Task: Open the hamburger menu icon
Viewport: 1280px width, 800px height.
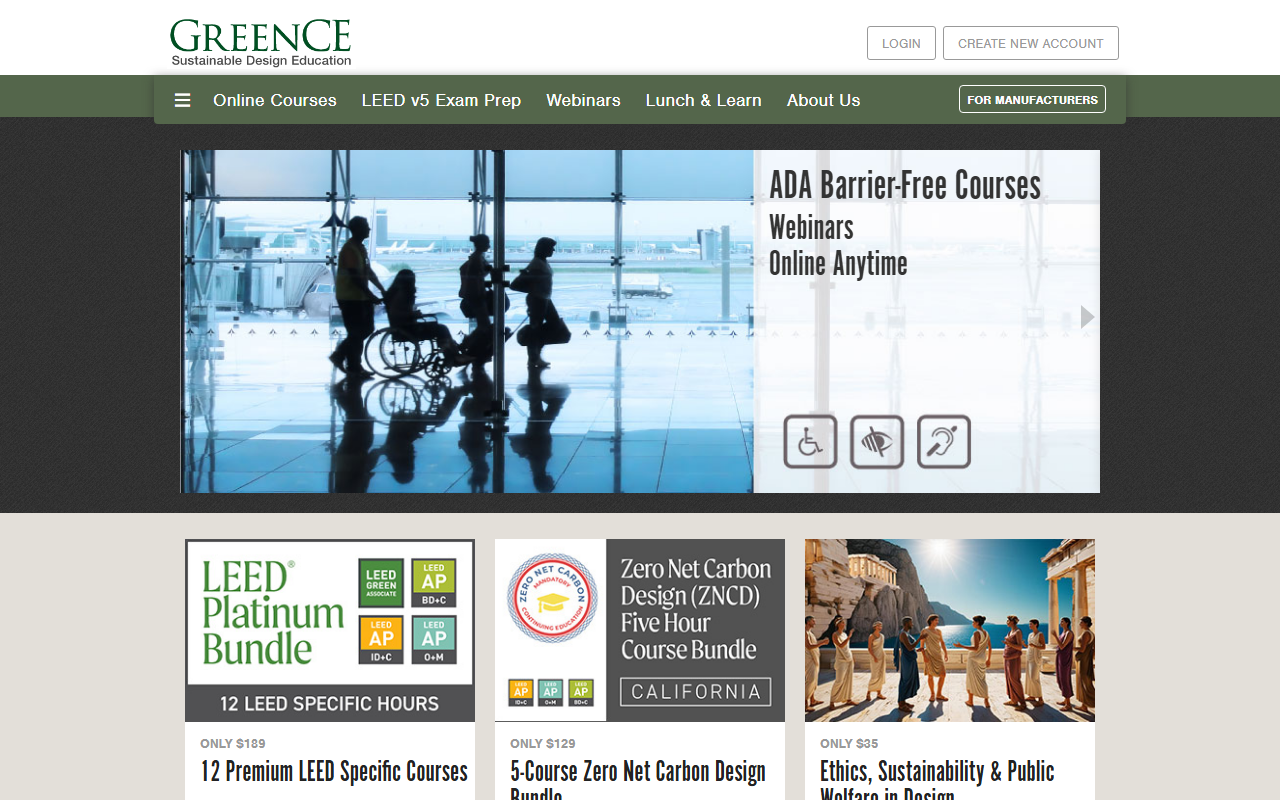Action: tap(182, 100)
